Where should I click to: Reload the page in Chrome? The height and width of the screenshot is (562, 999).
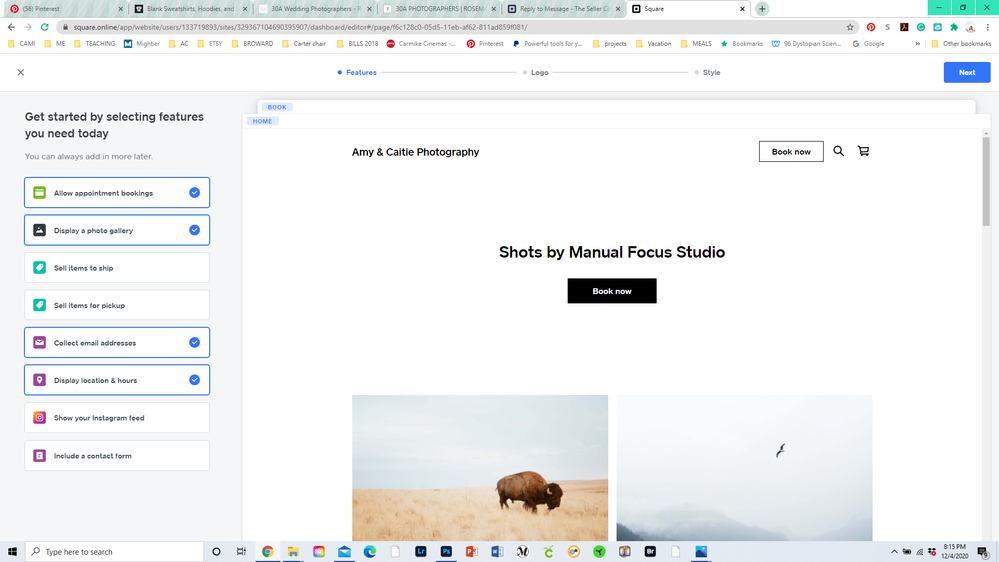[45, 27]
